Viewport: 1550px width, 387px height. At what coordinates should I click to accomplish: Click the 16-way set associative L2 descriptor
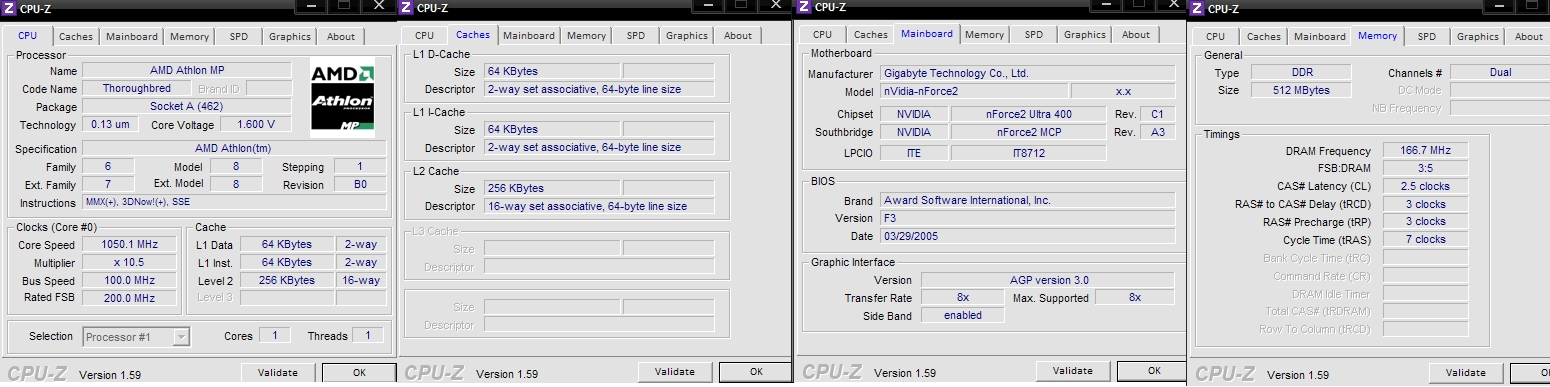tap(599, 207)
